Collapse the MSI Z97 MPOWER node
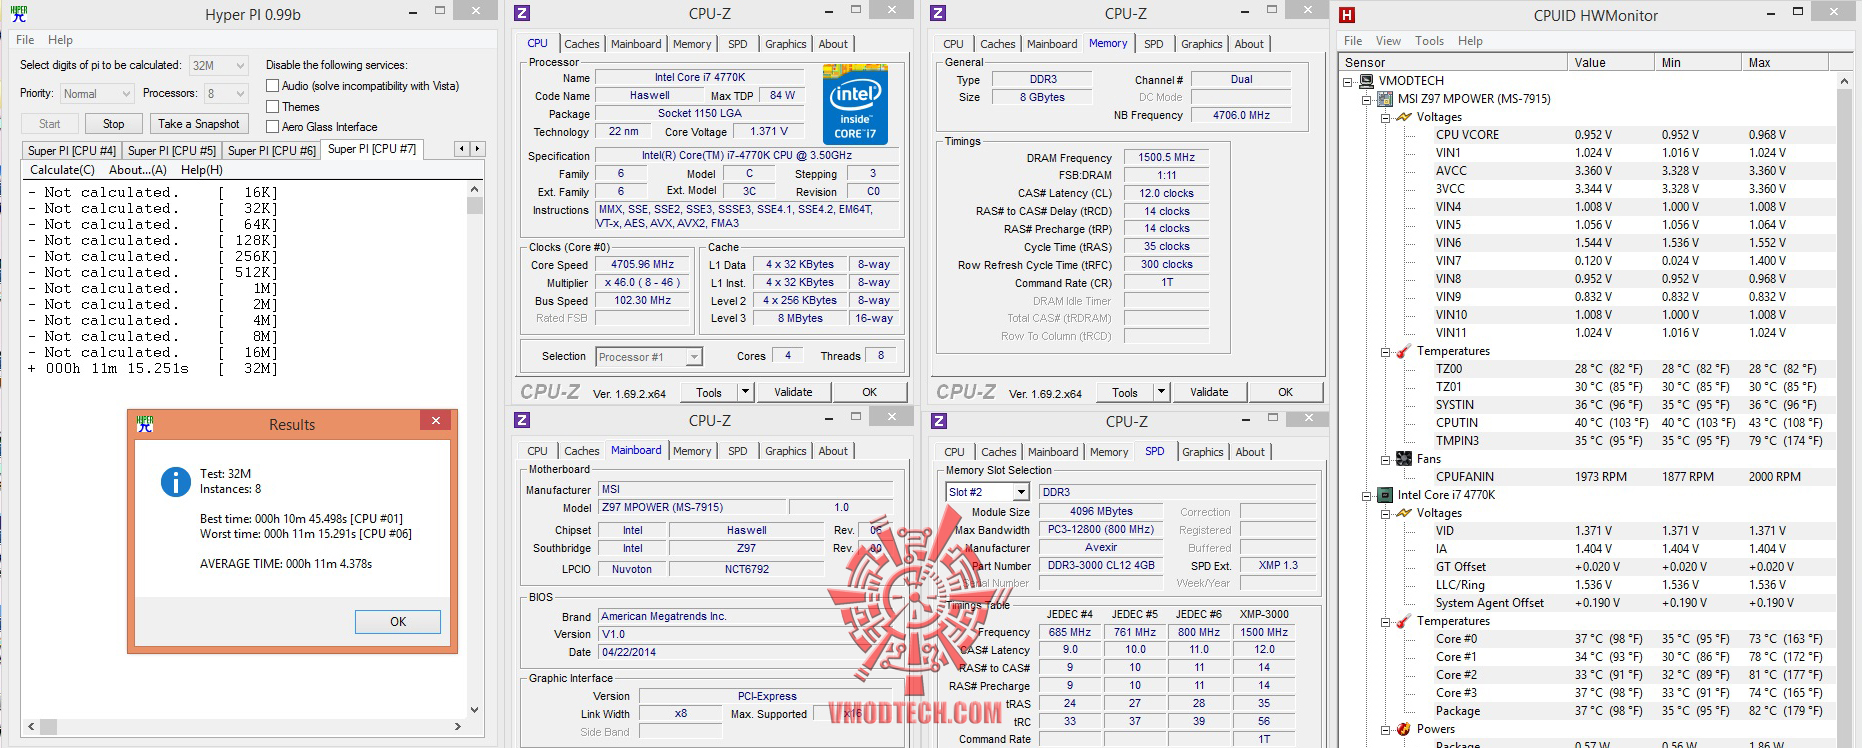 coord(1367,99)
